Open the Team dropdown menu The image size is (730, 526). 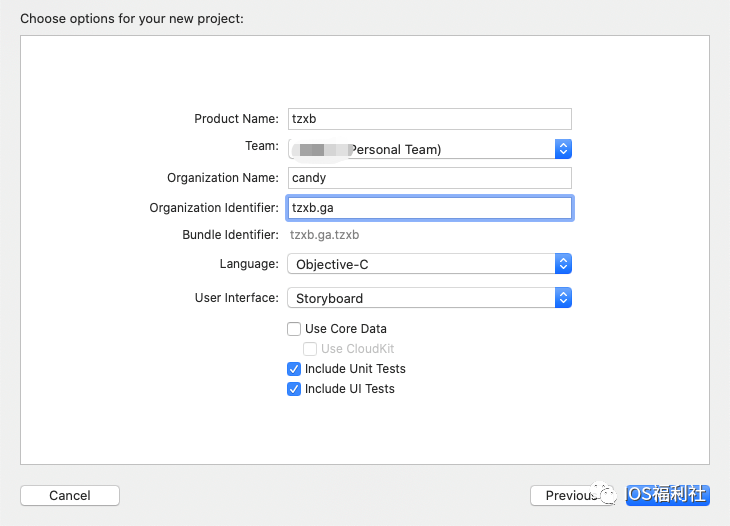[420, 149]
